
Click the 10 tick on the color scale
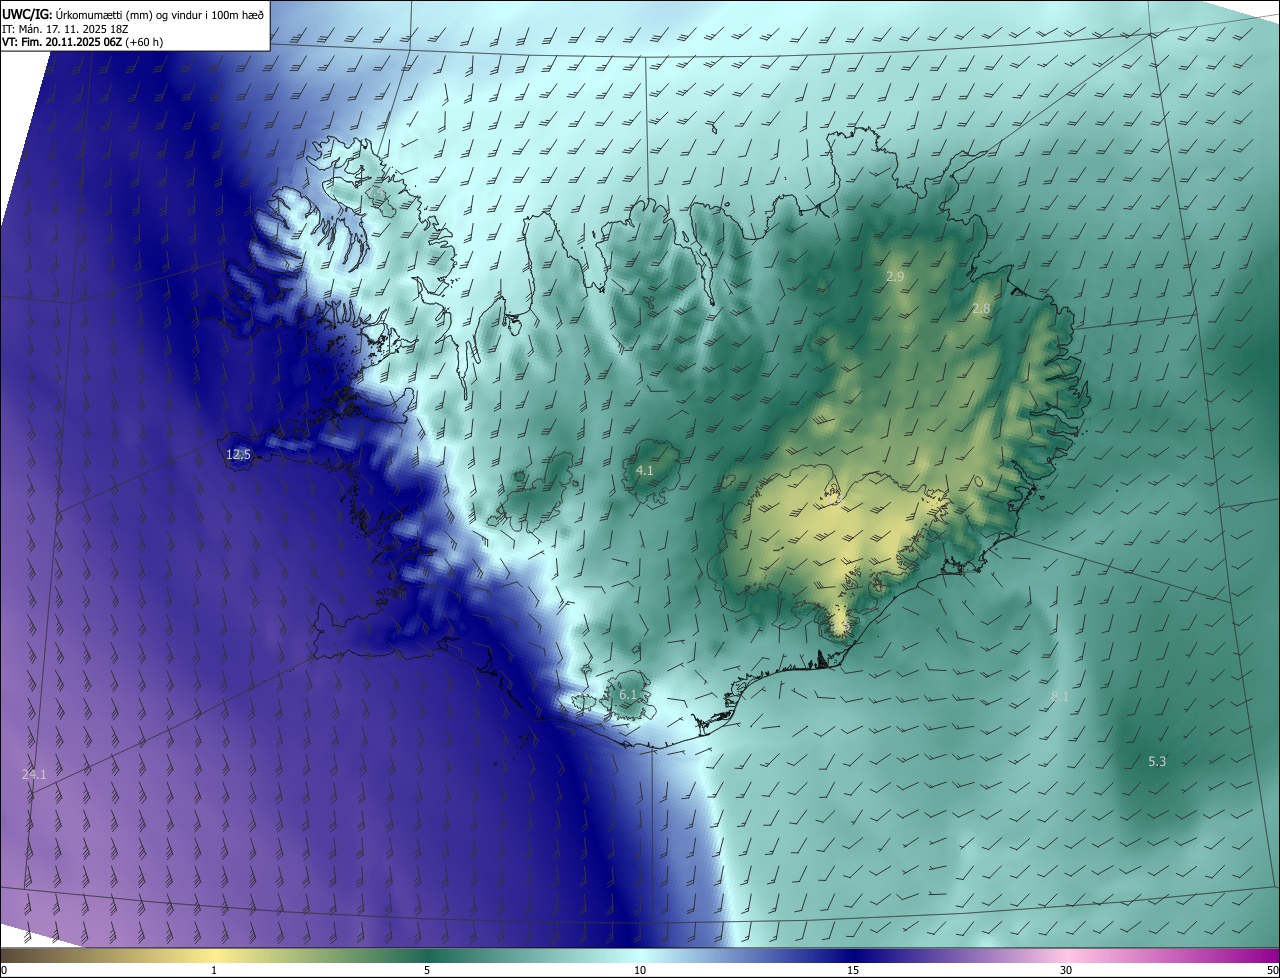pos(640,970)
